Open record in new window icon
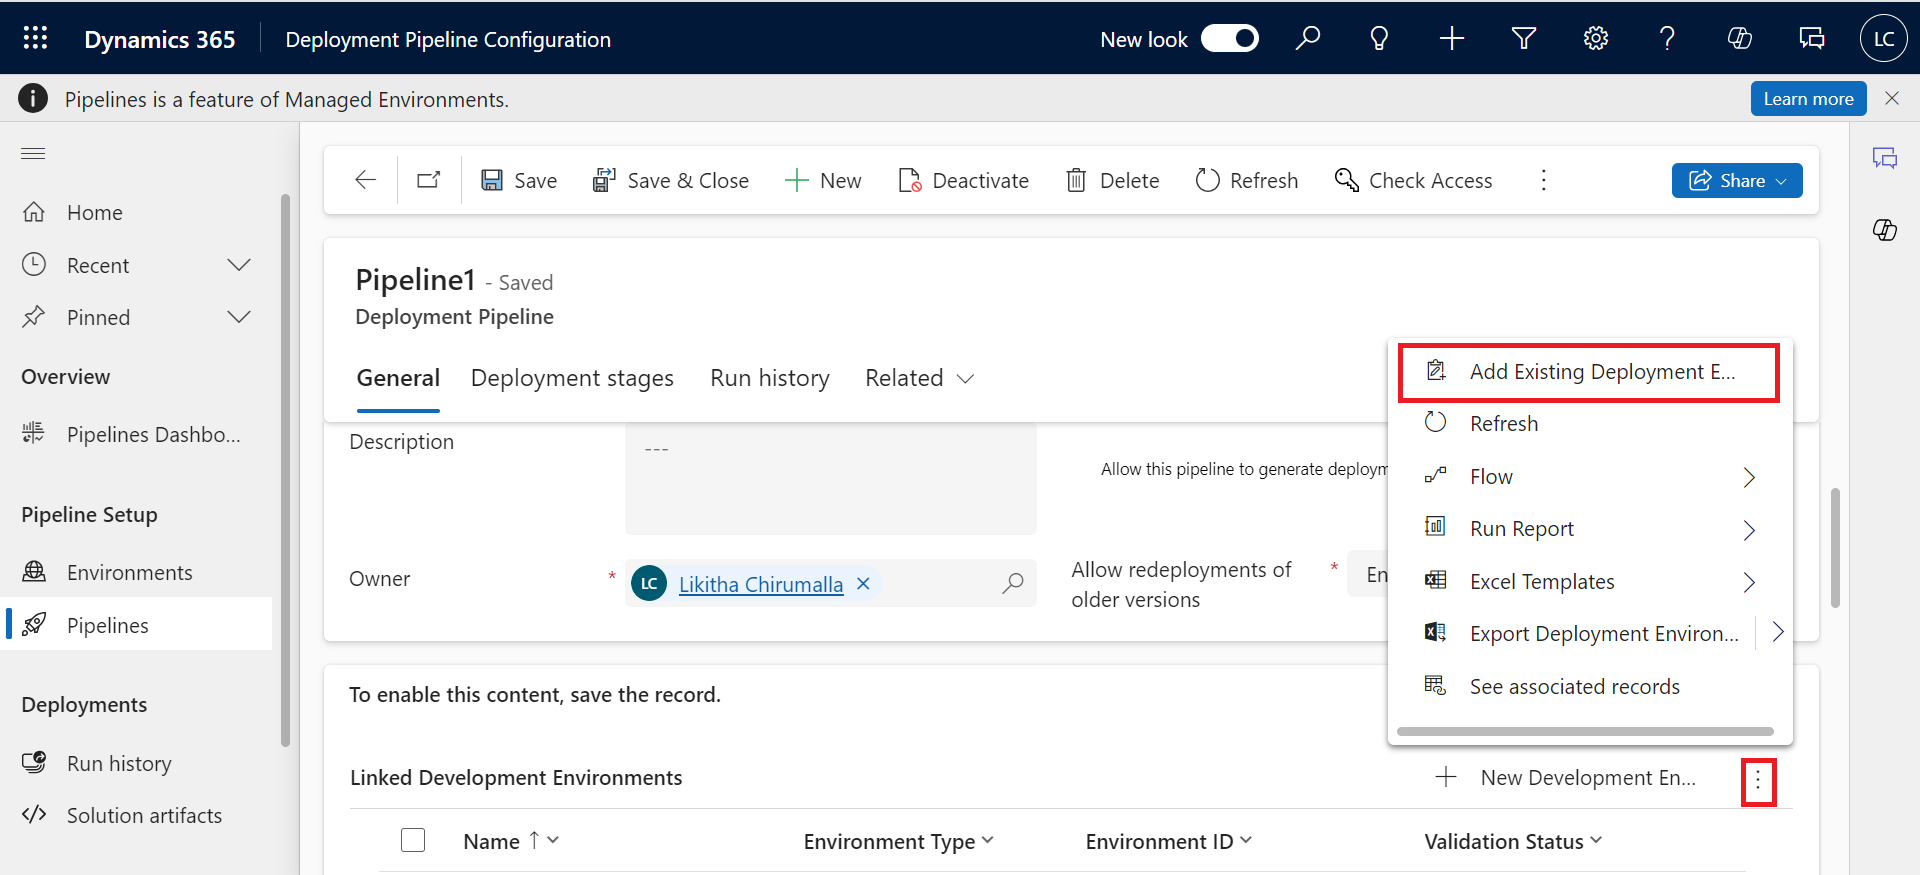Viewport: 1920px width, 875px height. (x=429, y=180)
